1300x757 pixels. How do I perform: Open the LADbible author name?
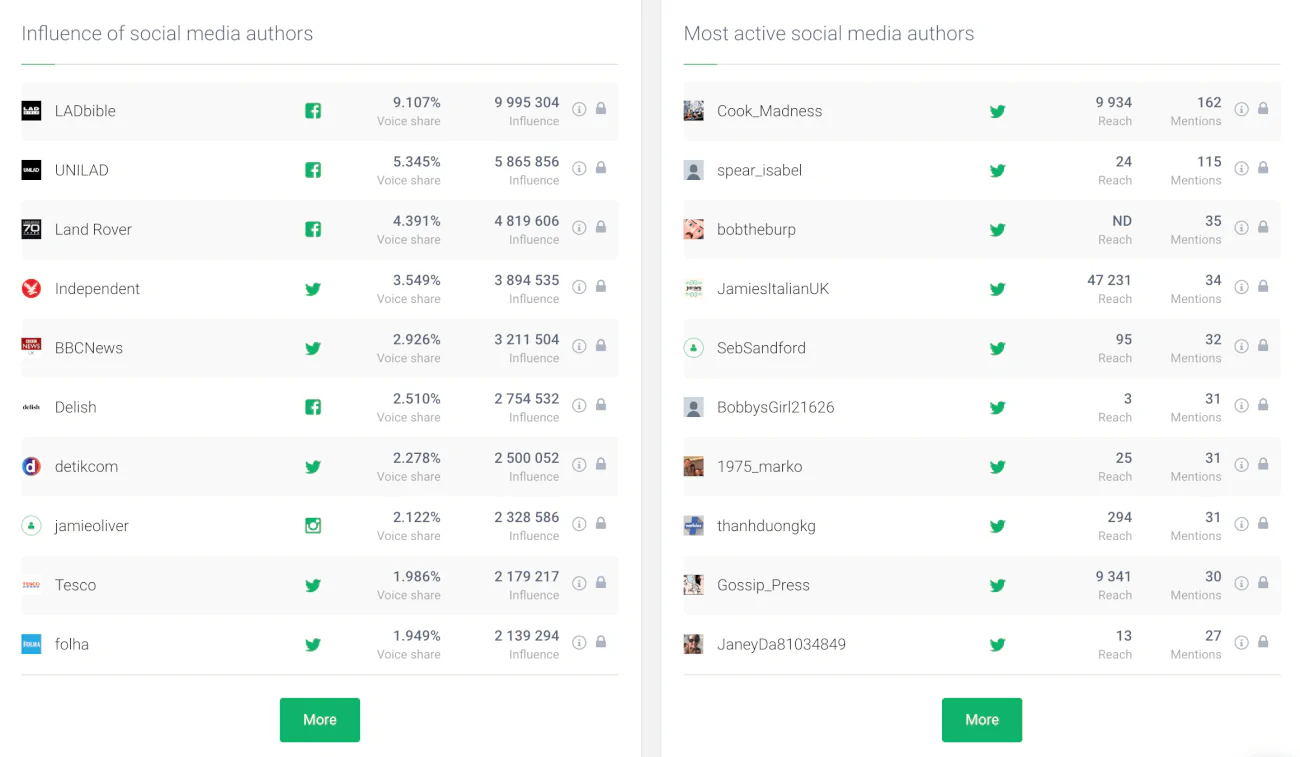(85, 111)
